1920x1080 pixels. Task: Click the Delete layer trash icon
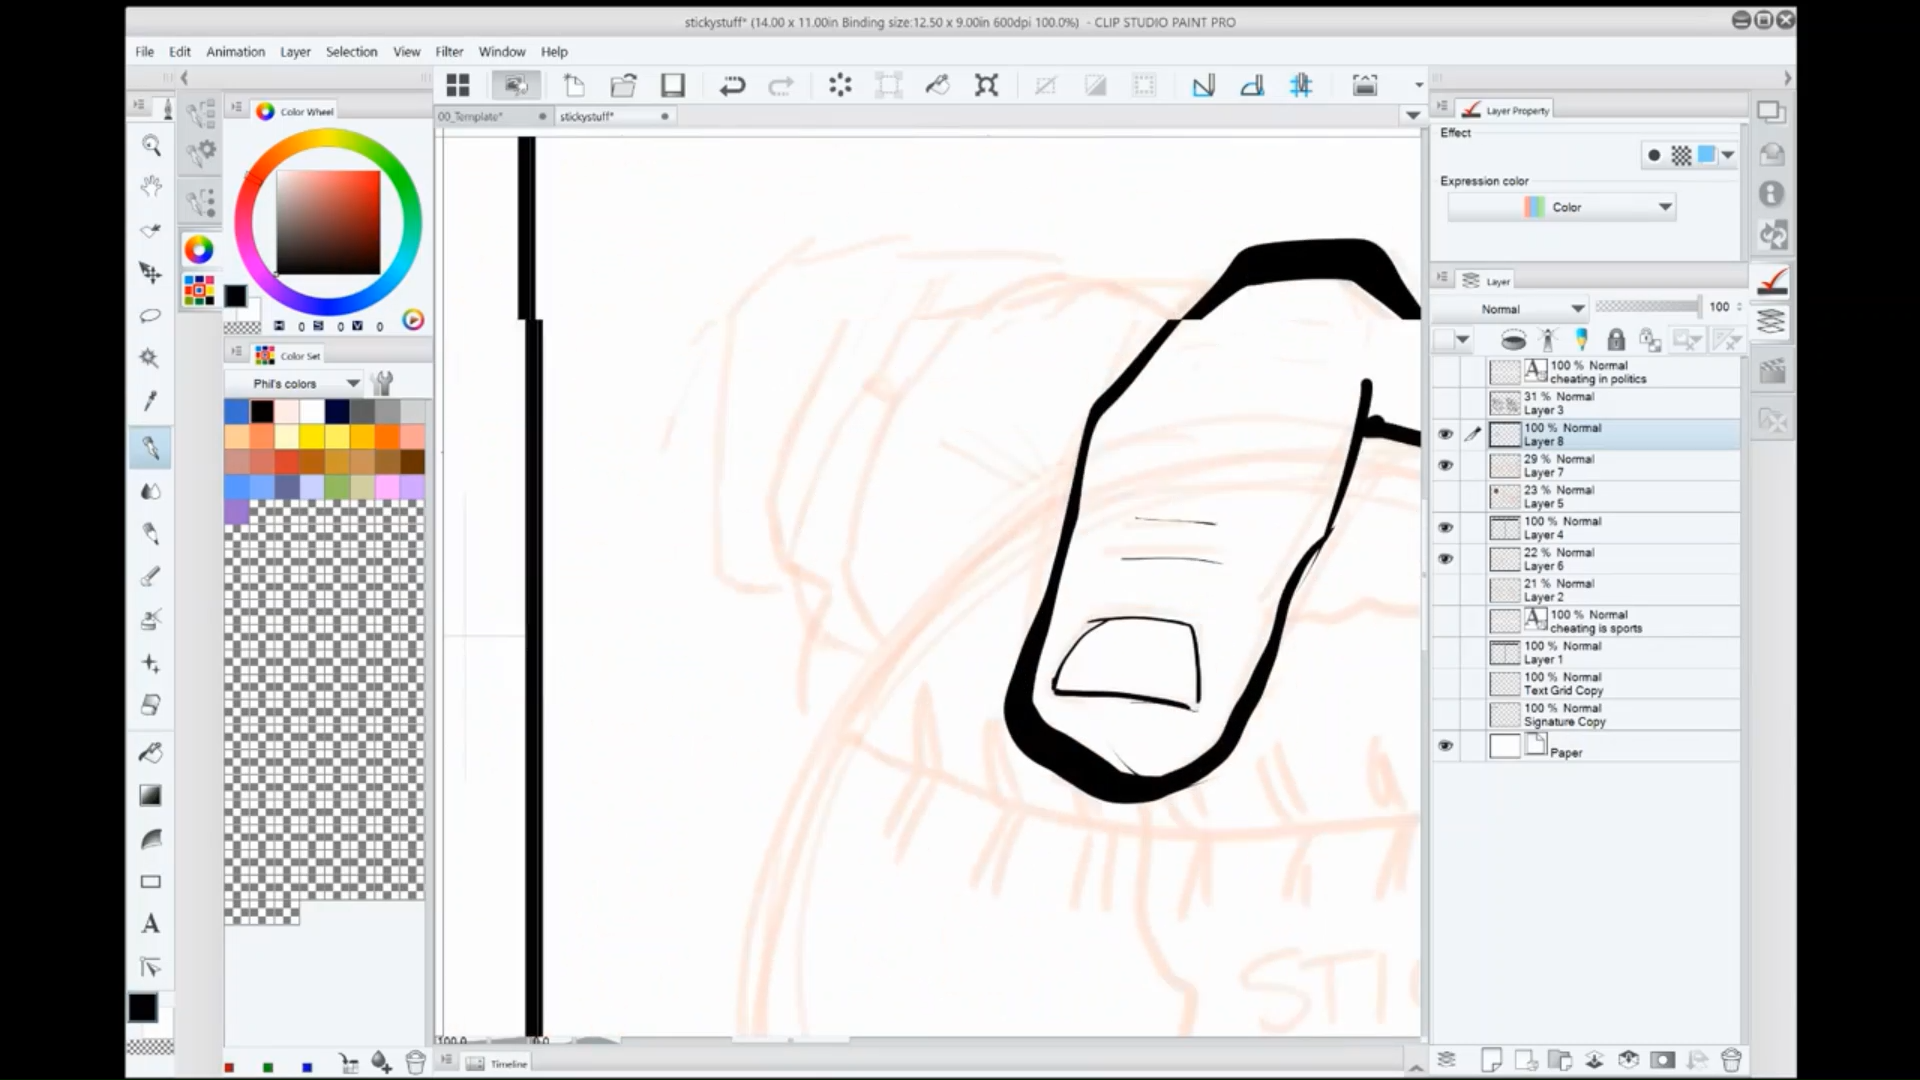pyautogui.click(x=1732, y=1060)
